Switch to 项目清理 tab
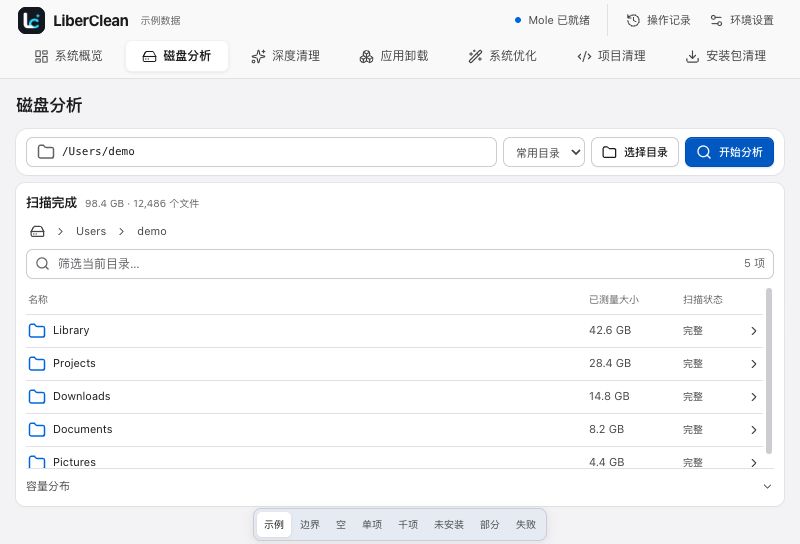 tap(611, 56)
